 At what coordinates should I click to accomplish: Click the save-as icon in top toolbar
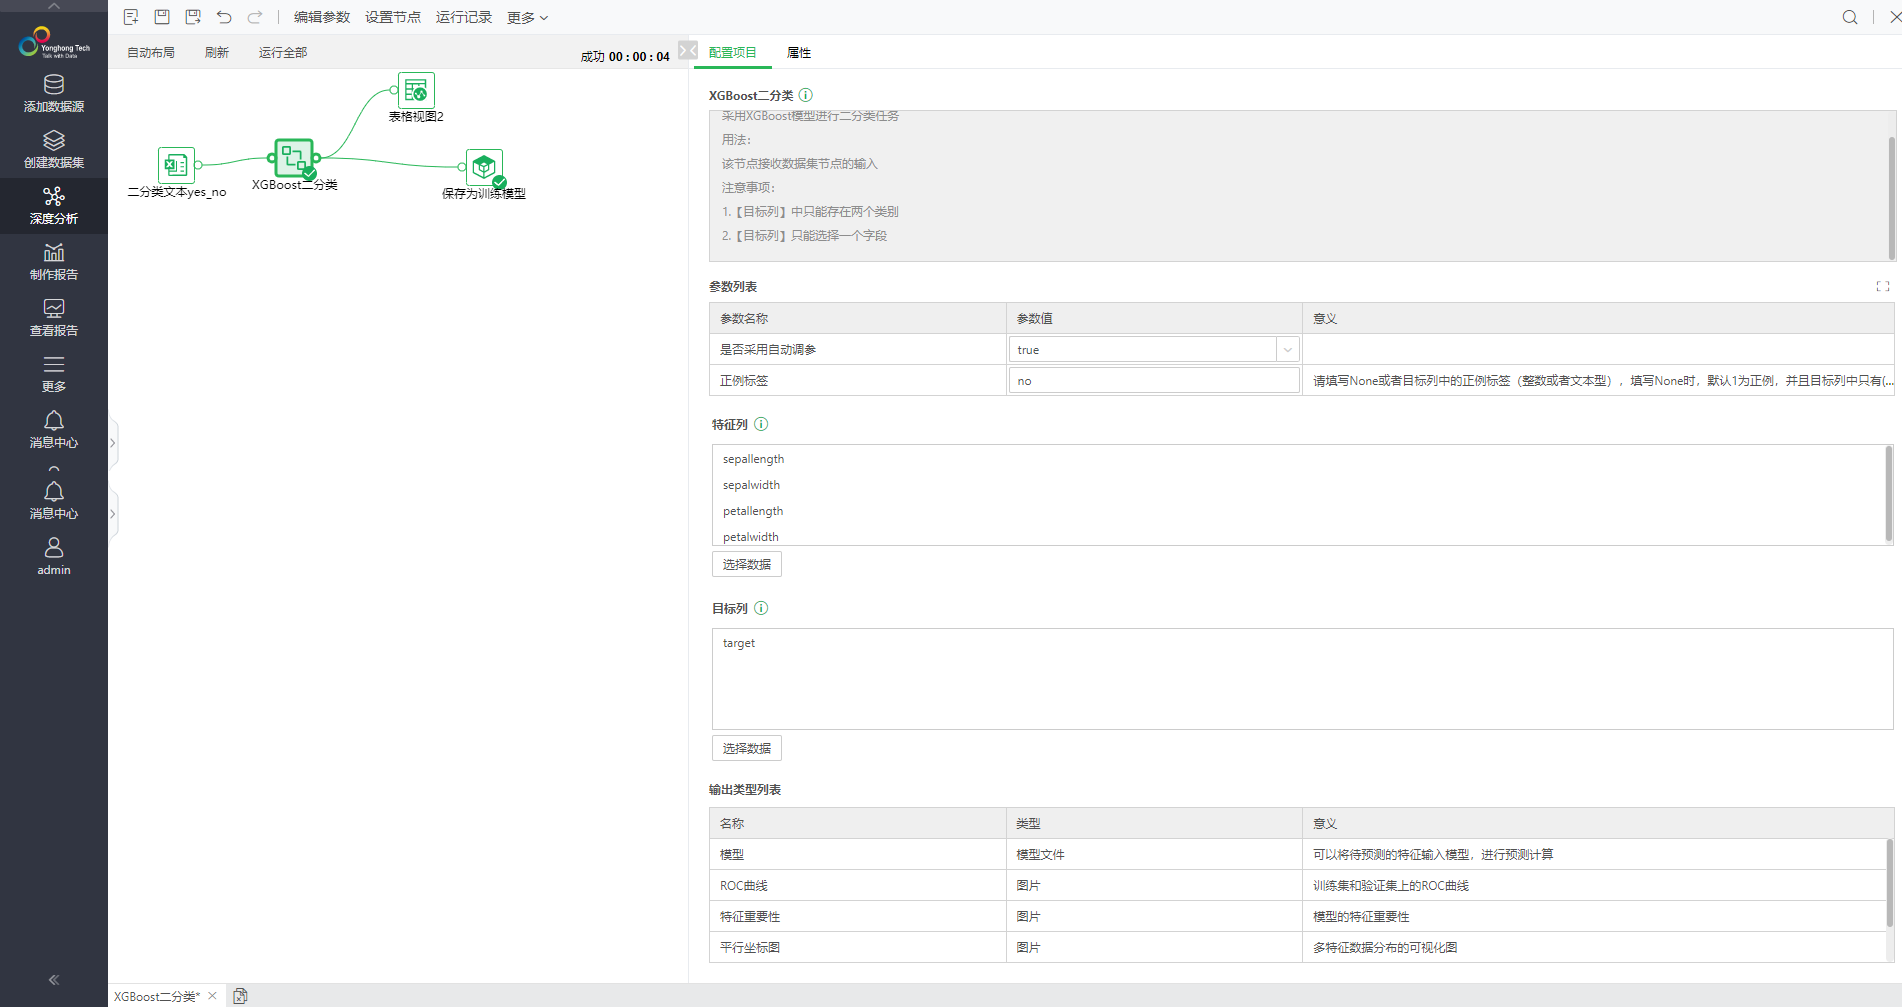coord(193,17)
